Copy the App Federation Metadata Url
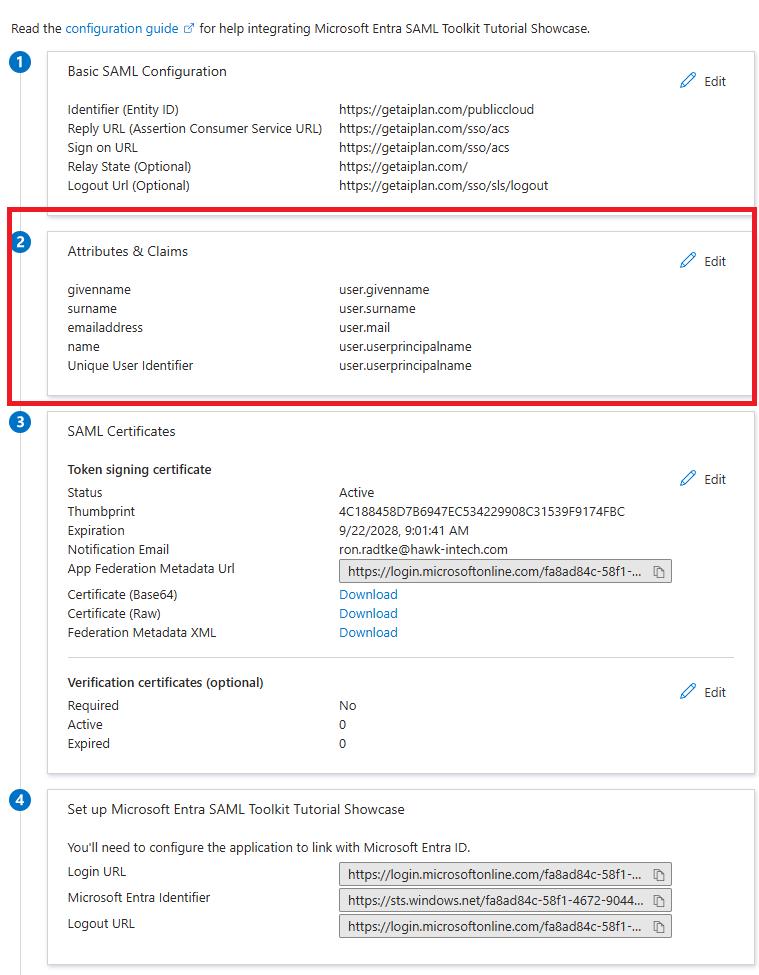The width and height of the screenshot is (759, 975). coord(659,572)
